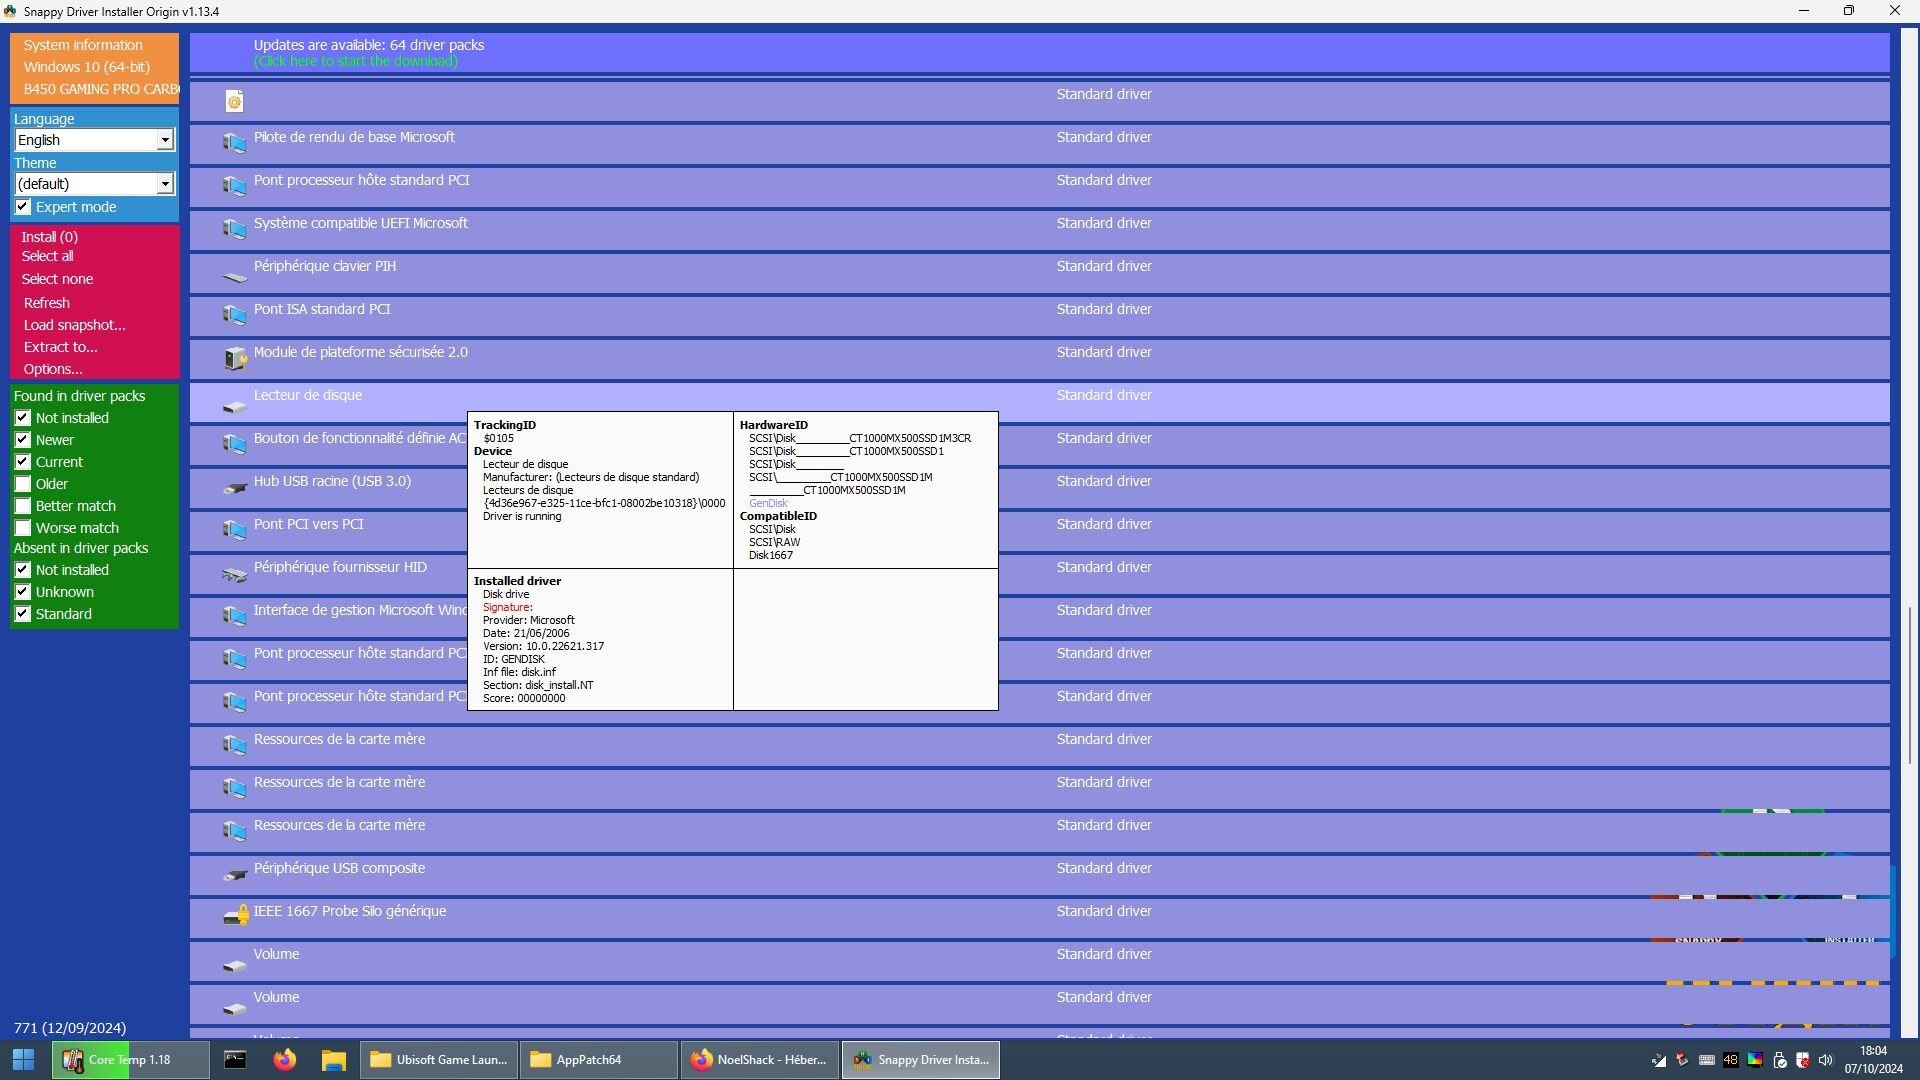The height and width of the screenshot is (1080, 1920).
Task: Click here to start the download link
Action: 355,61
